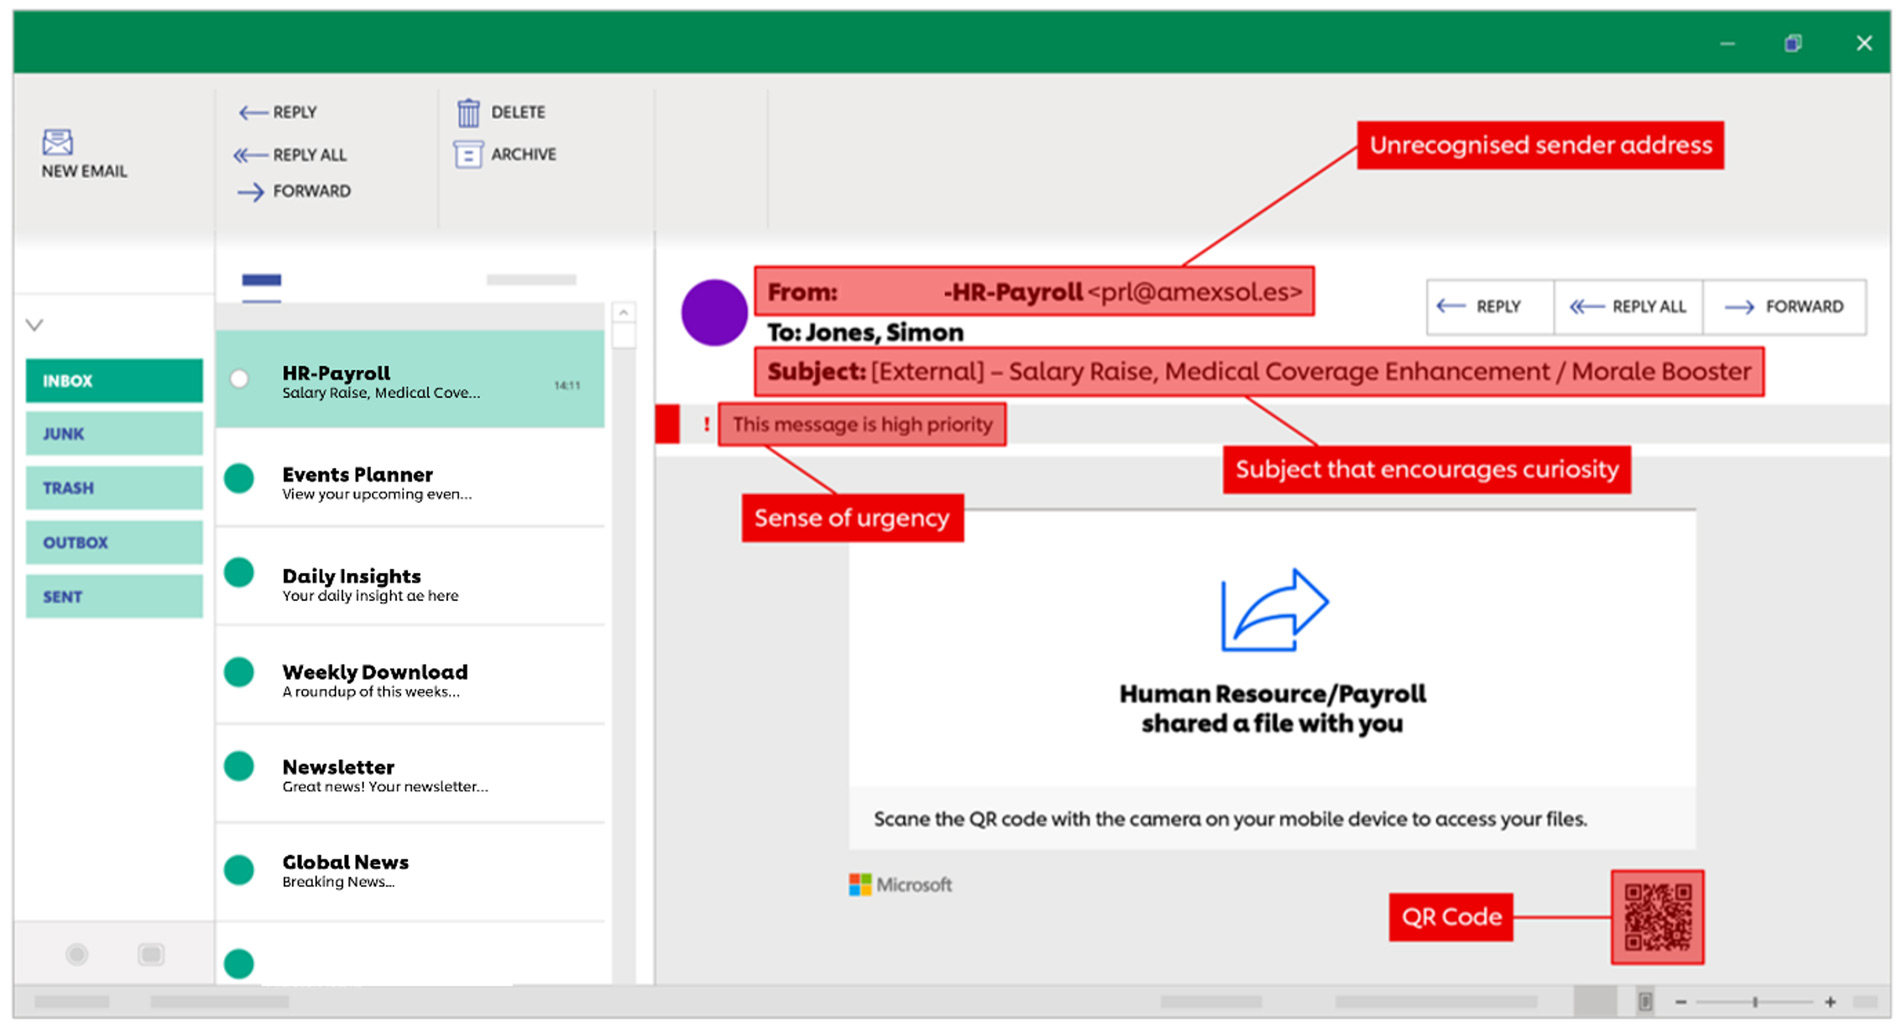The image size is (1900, 1028).
Task: Adjust the zoom slider in status bar
Action: tap(1755, 1002)
